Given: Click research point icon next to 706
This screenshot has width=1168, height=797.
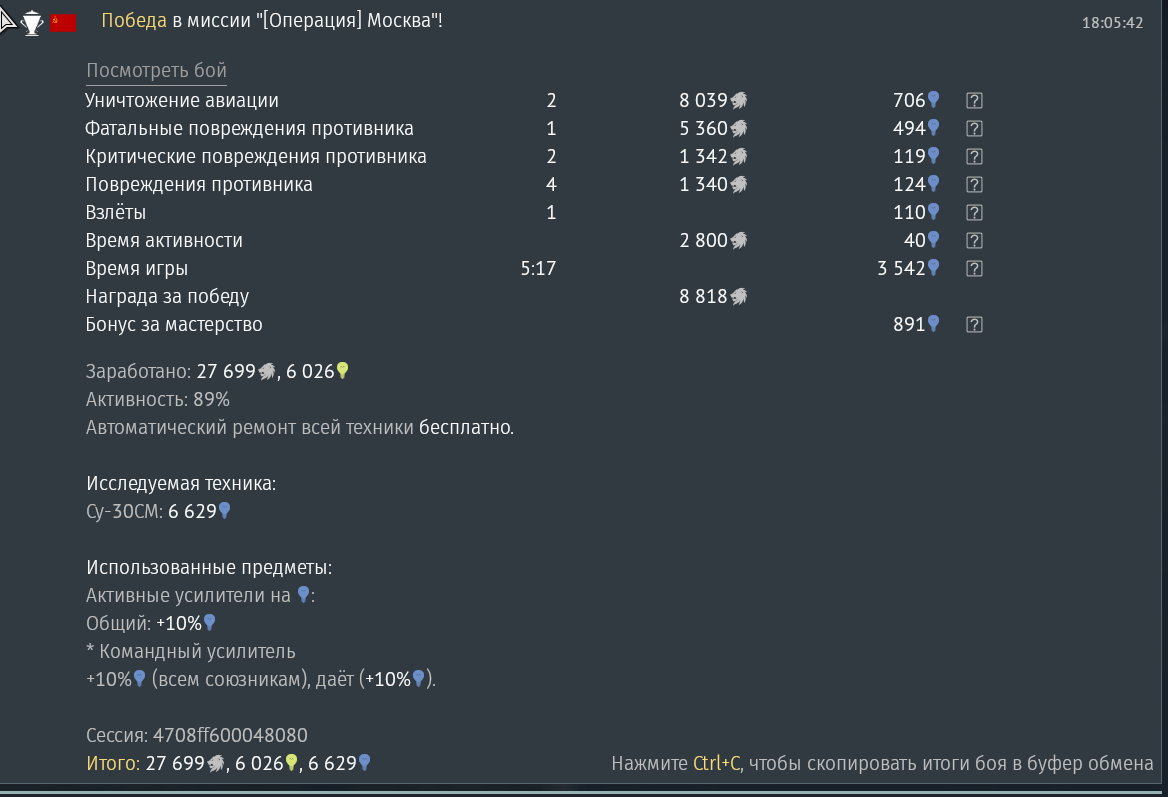Looking at the screenshot, I should pos(933,100).
